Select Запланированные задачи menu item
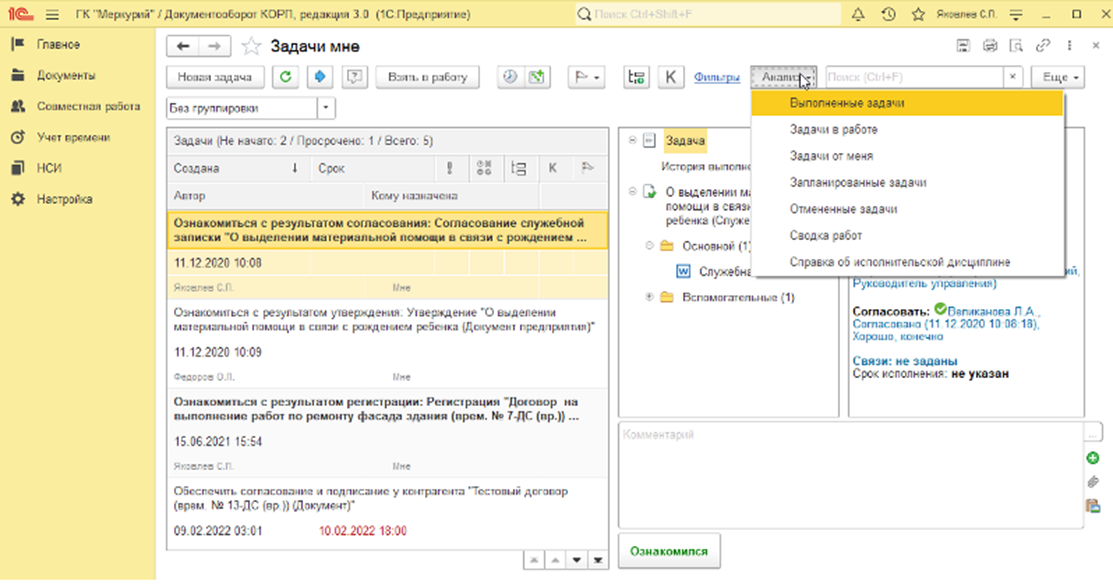1113x584 pixels. point(908,182)
